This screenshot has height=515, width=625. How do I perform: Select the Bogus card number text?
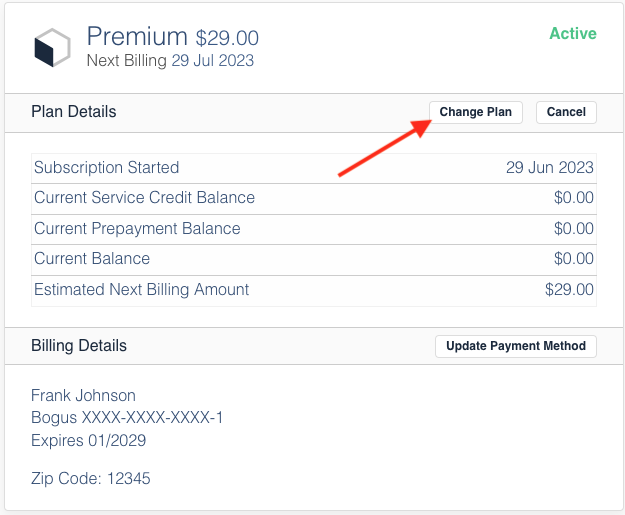tap(127, 418)
